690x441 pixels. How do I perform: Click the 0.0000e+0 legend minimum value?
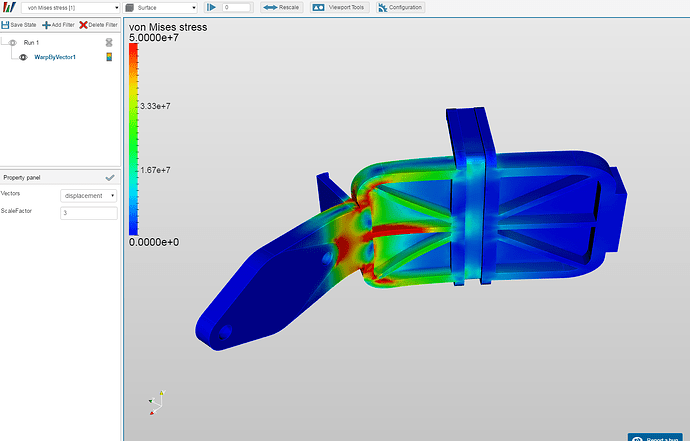(154, 242)
